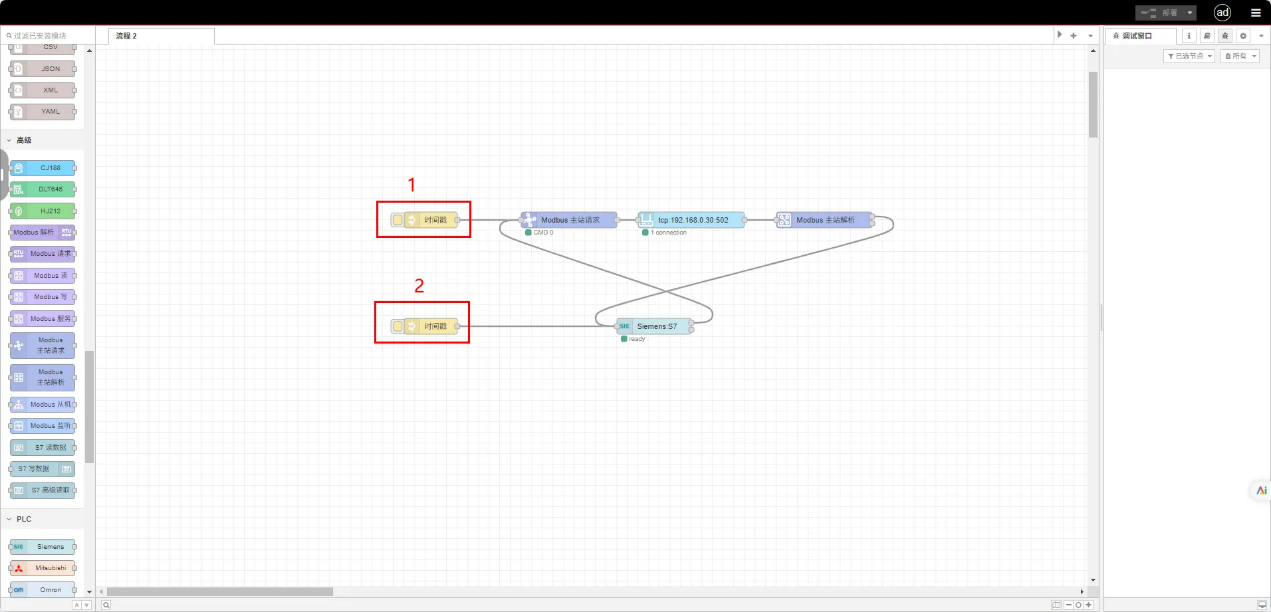
Task: Click the 部署 deploy button
Action: pyautogui.click(x=1160, y=13)
